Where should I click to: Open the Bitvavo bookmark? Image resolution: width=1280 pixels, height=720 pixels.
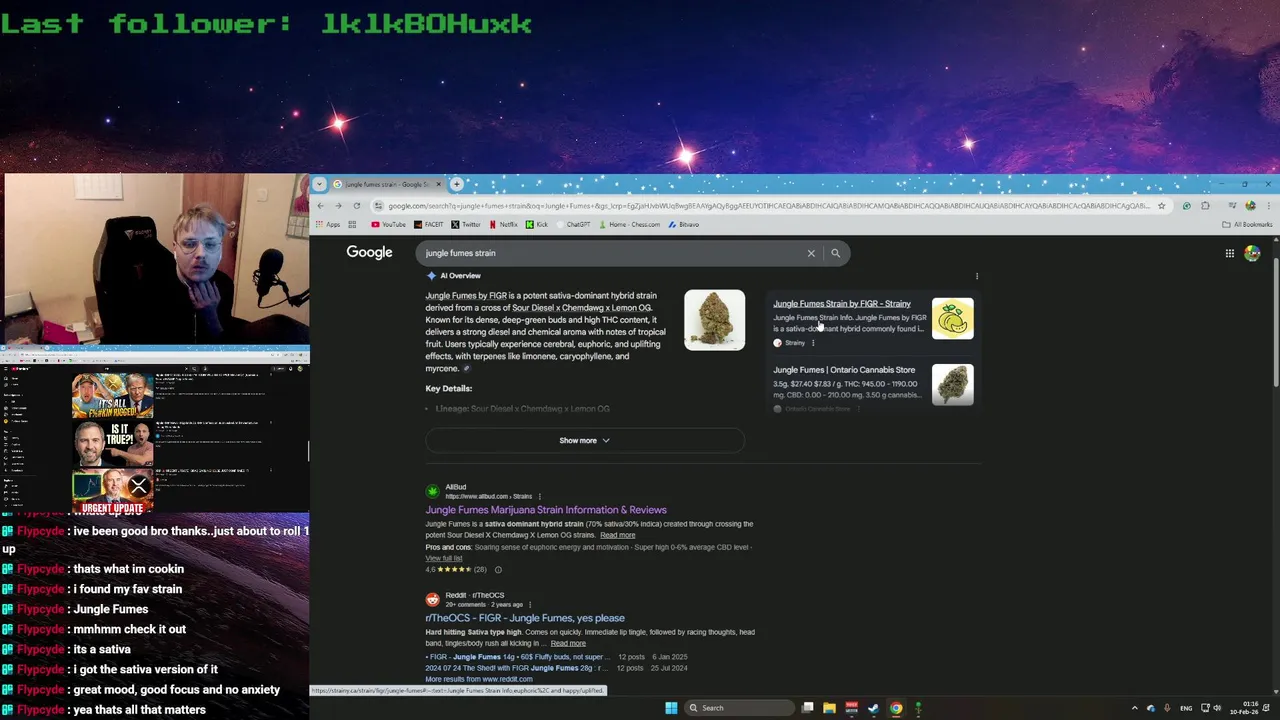point(684,224)
